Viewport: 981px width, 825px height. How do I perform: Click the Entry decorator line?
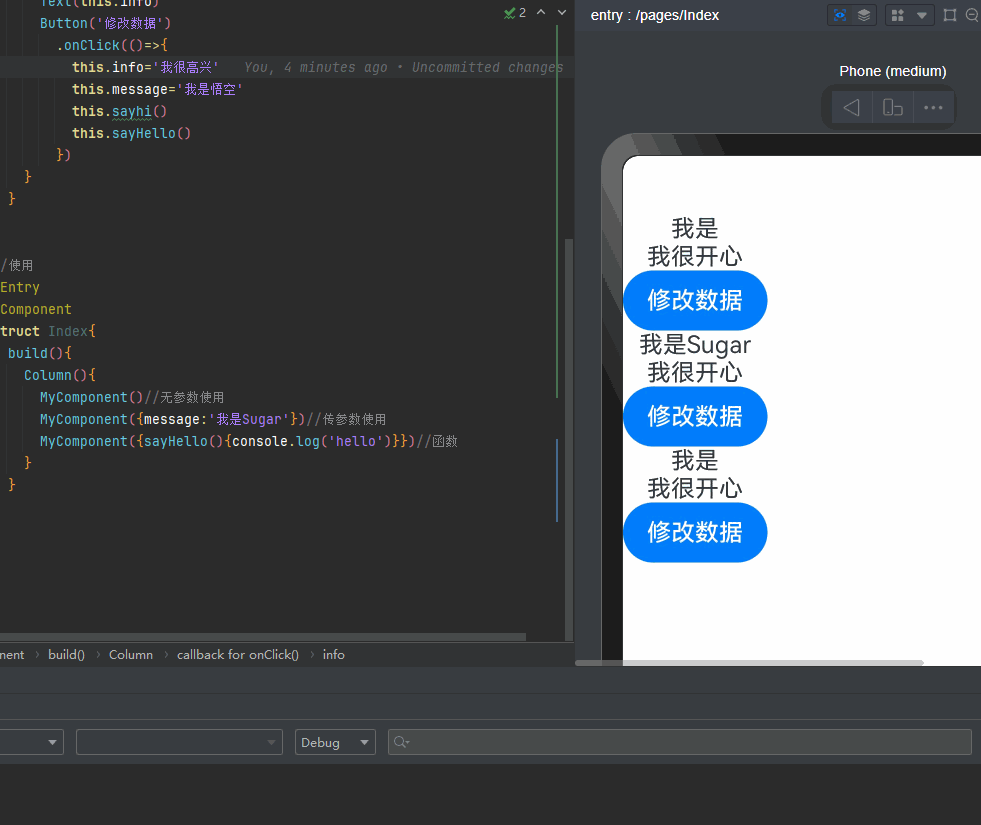[x=19, y=287]
